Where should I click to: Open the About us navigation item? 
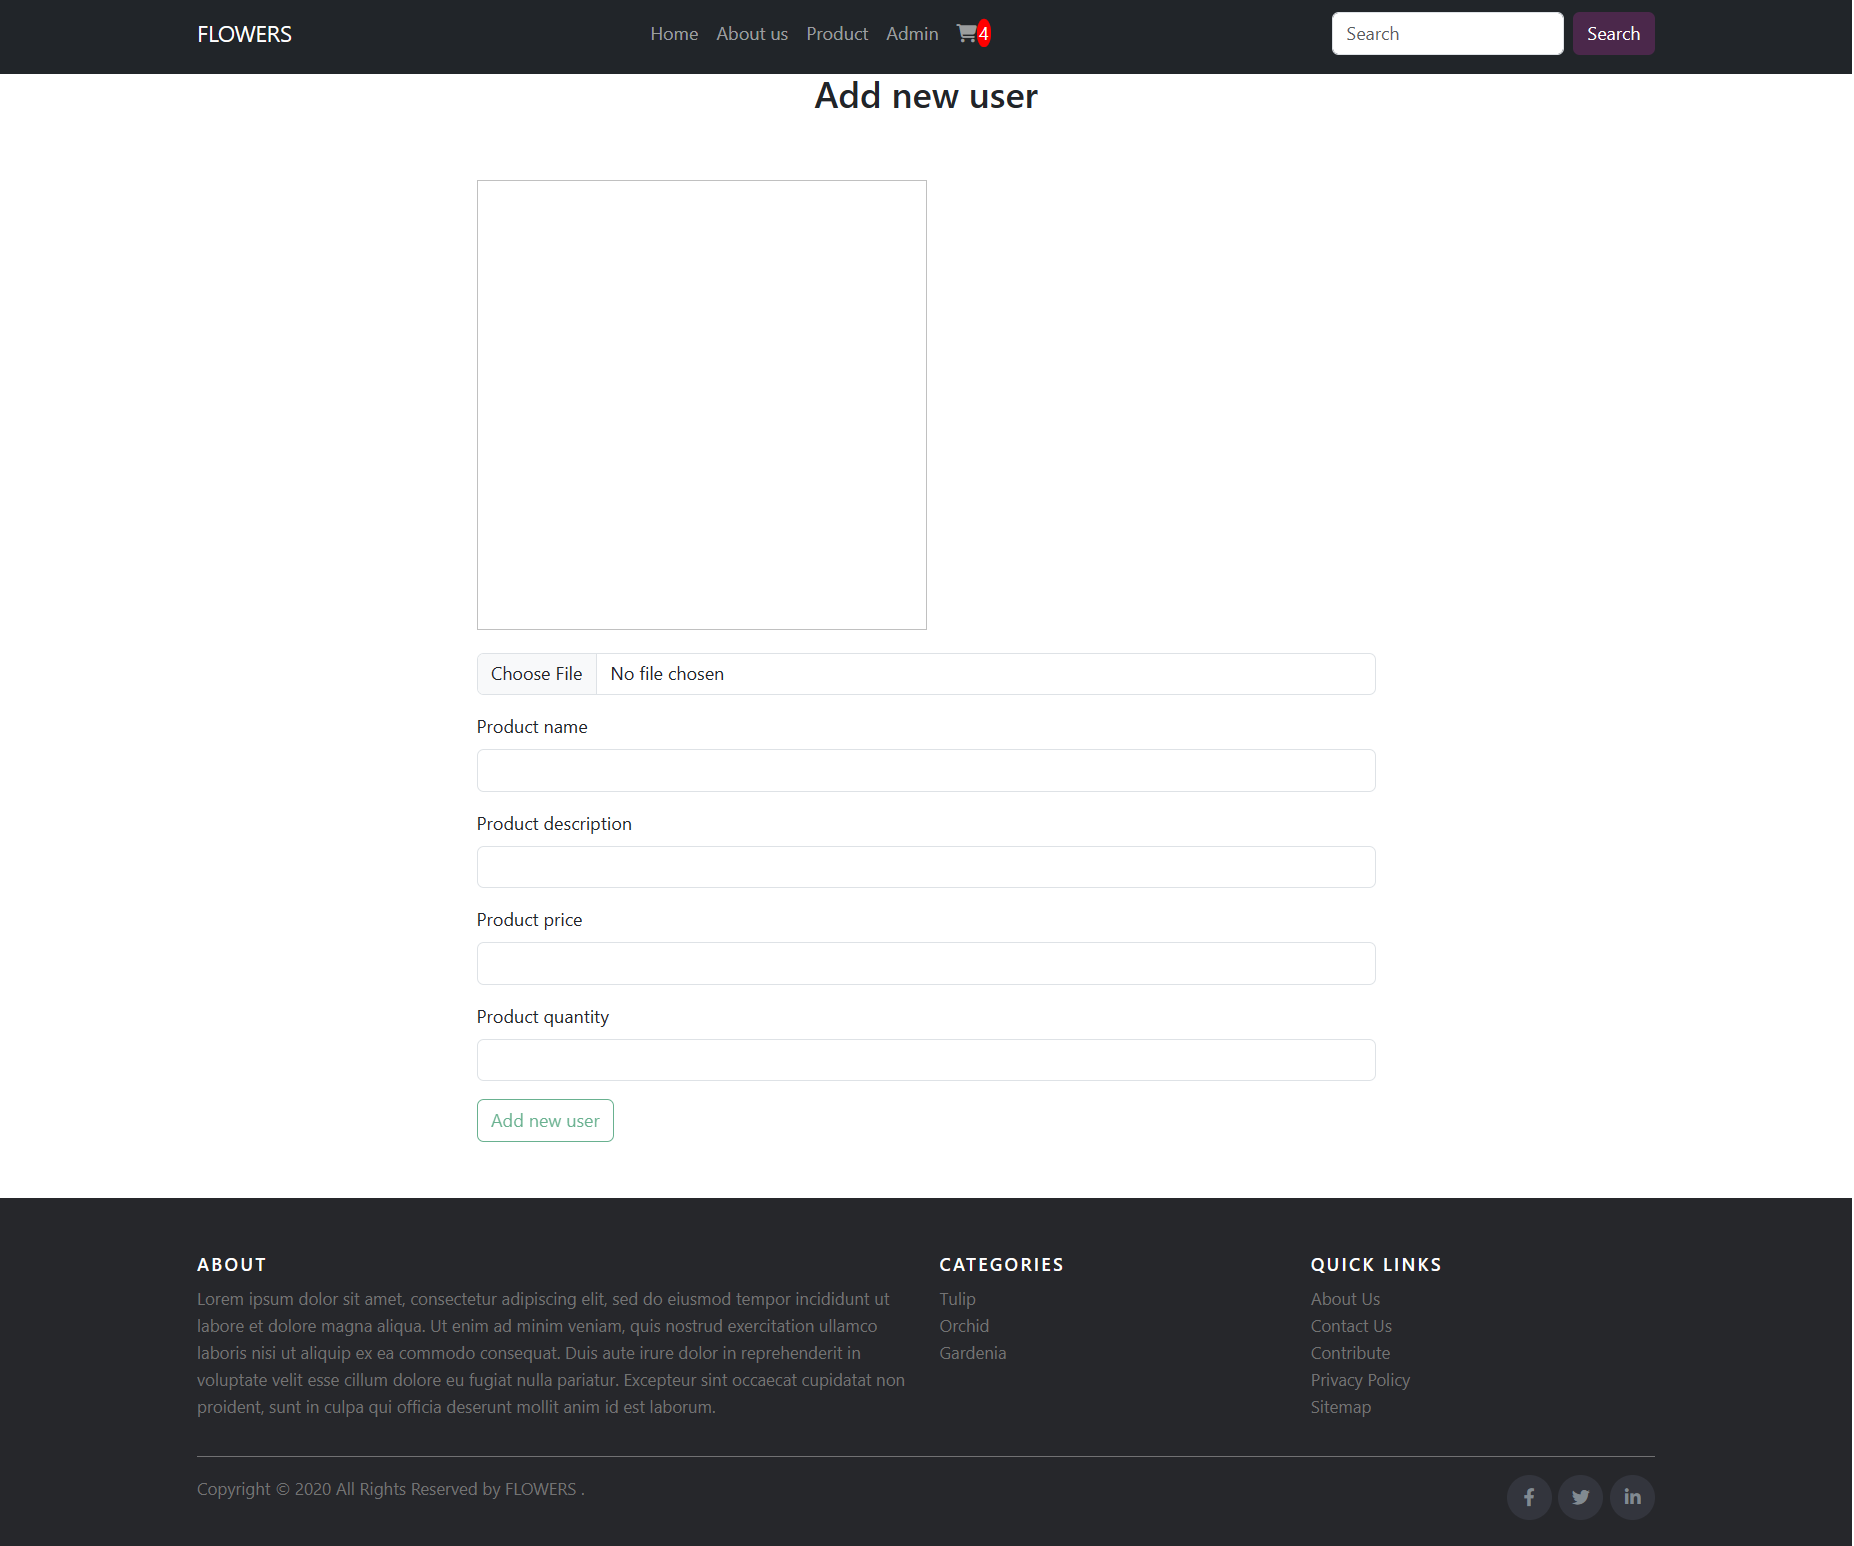tap(751, 33)
